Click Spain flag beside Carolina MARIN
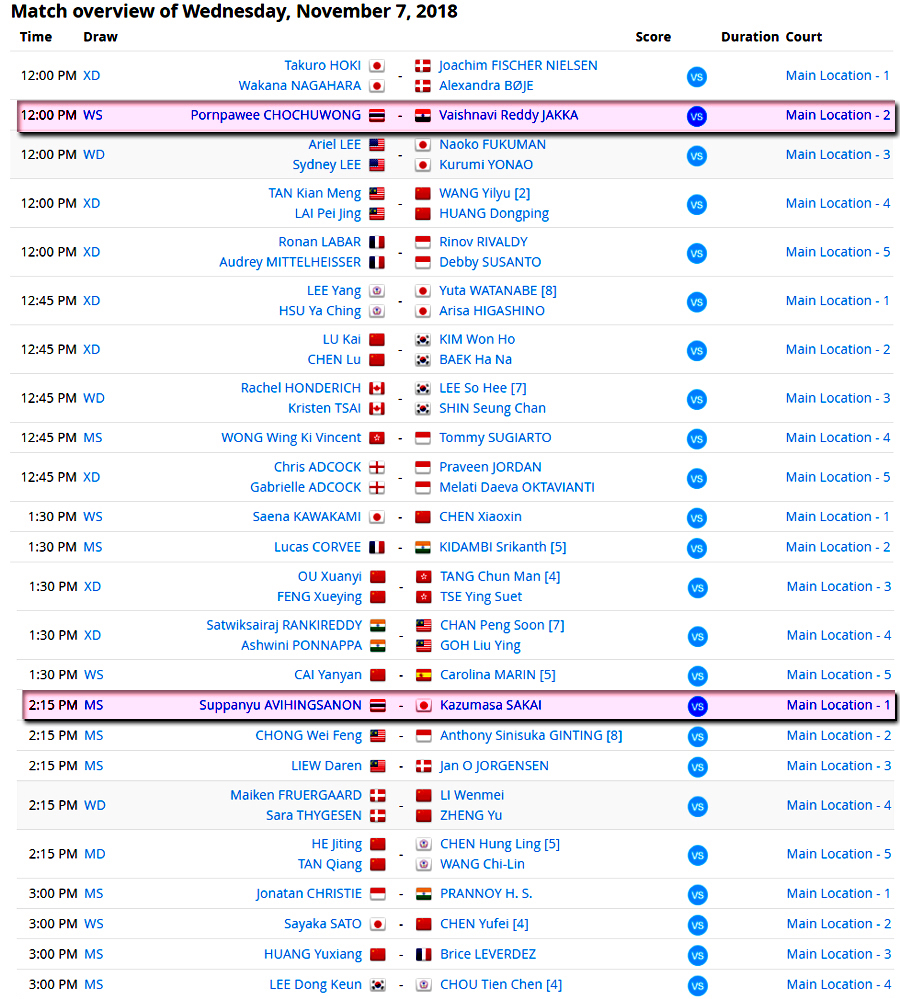 (423, 676)
